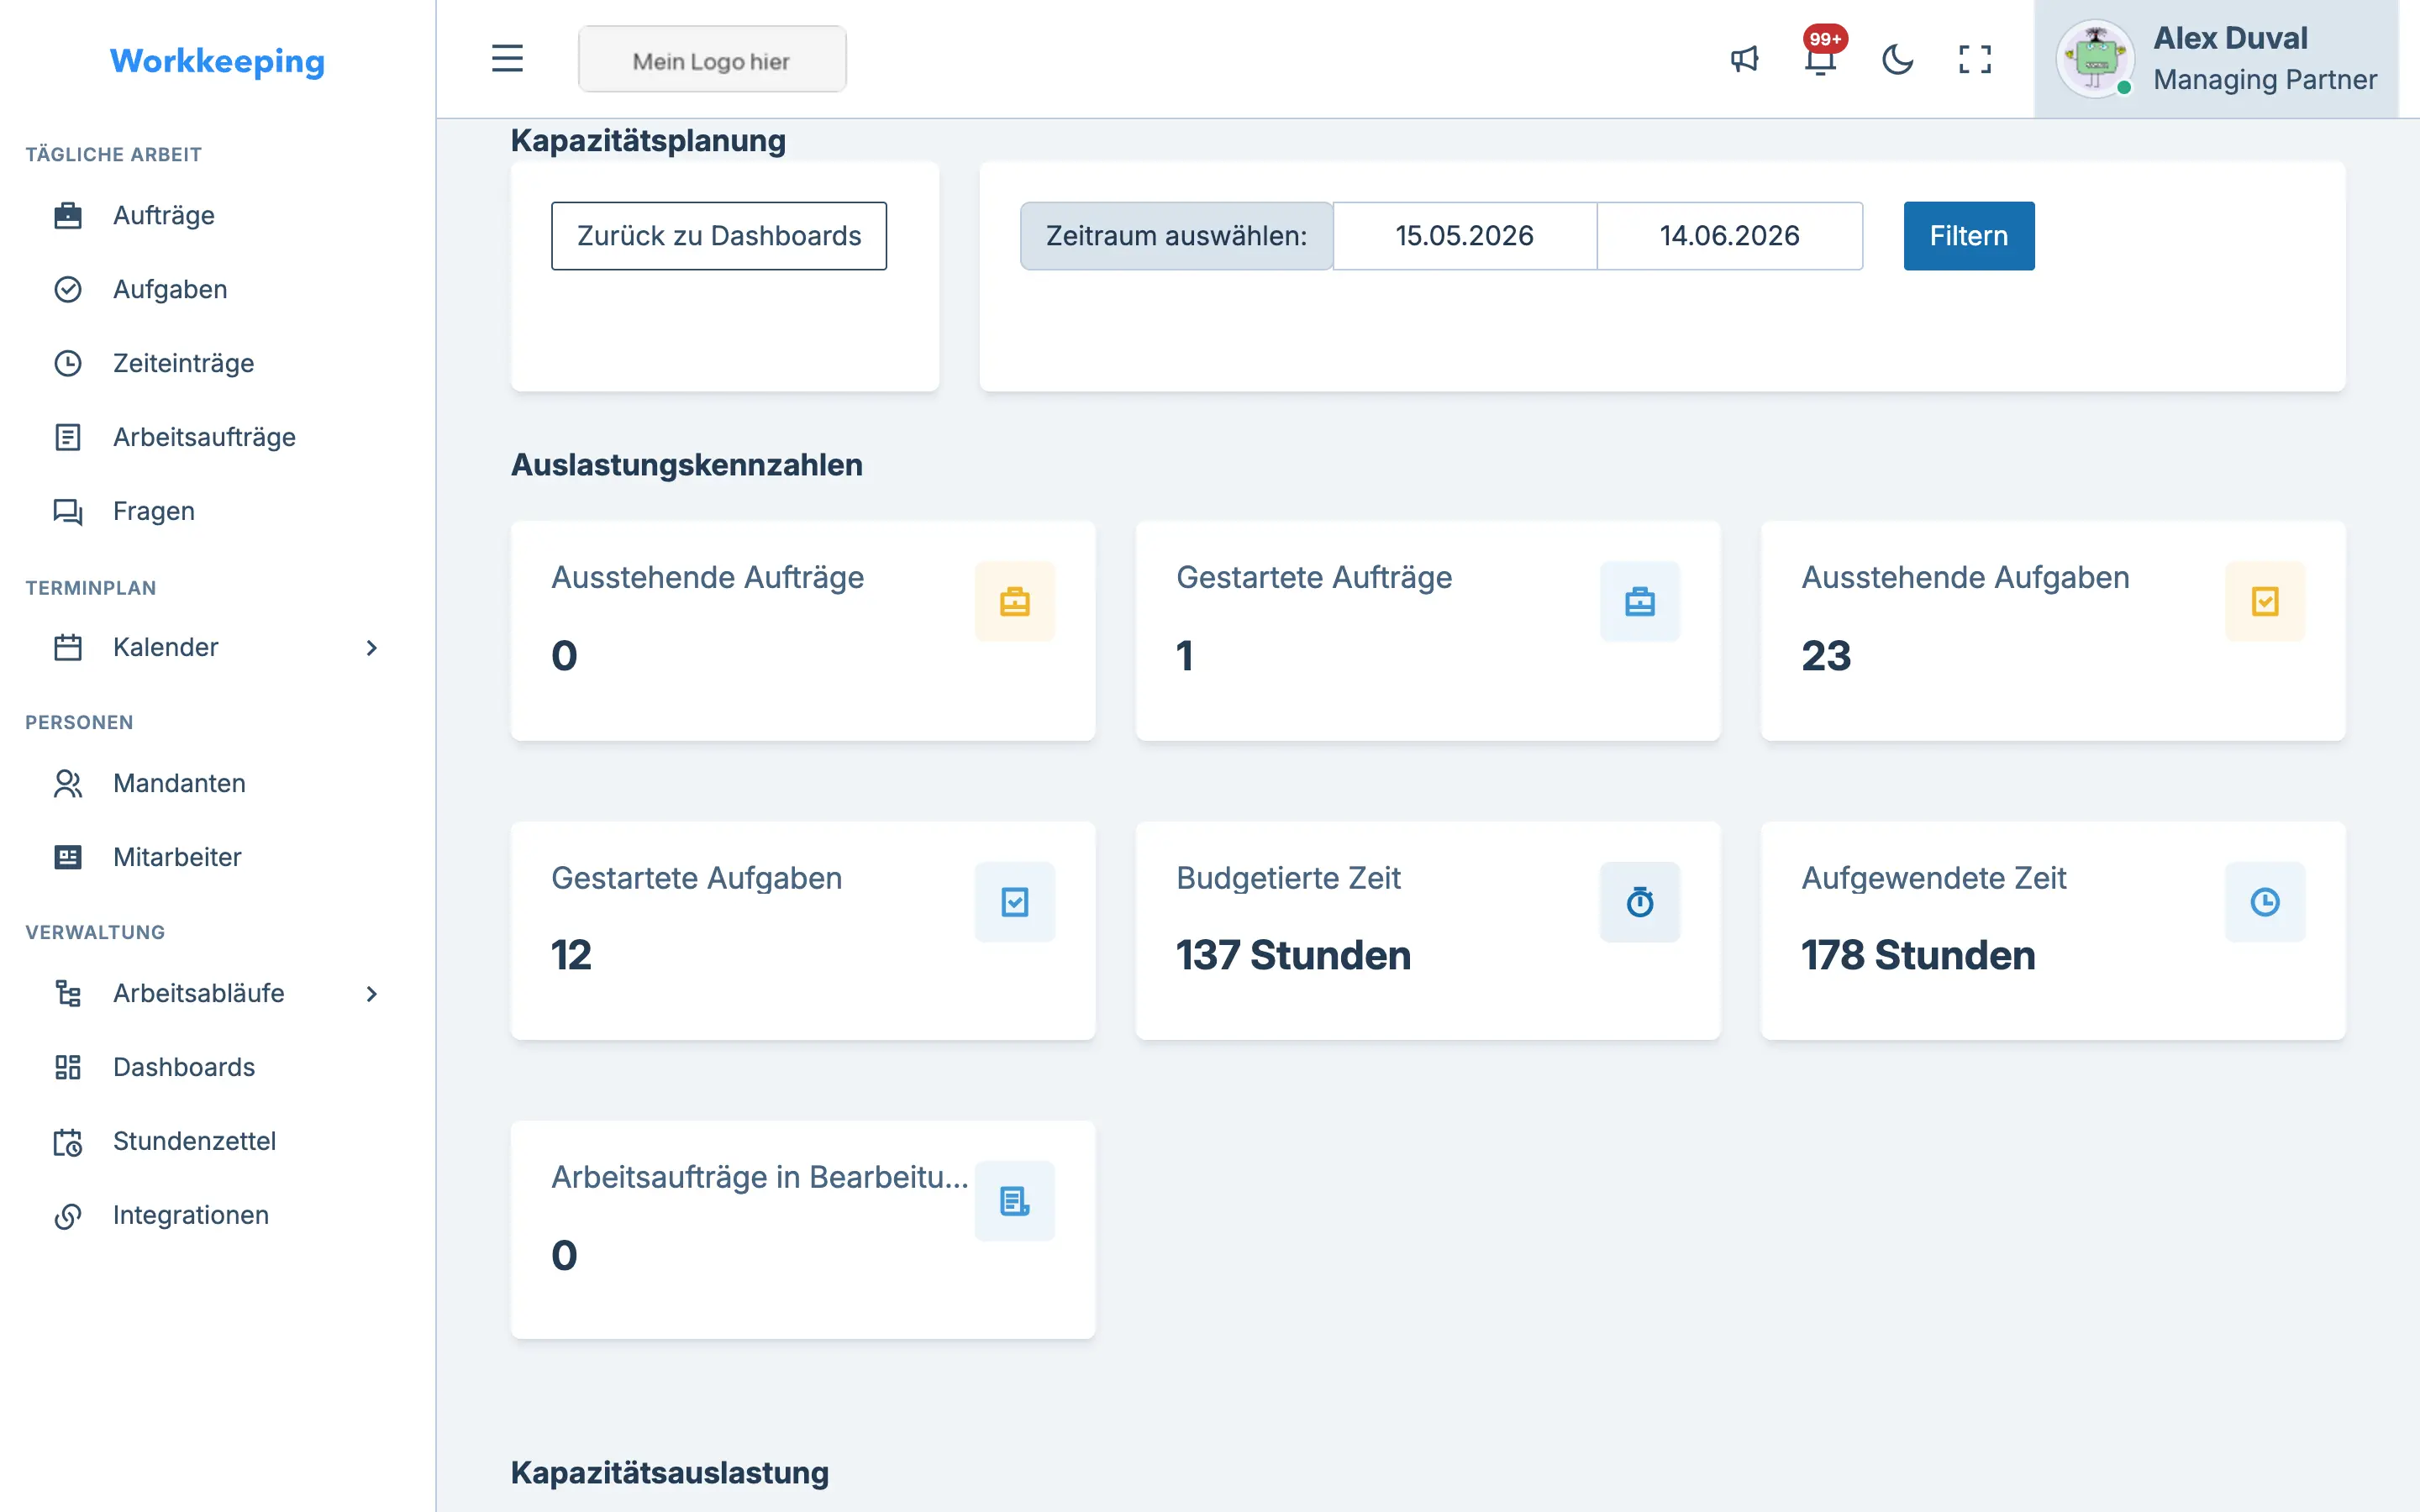This screenshot has height=1512, width=2420.
Task: Open Alex Duval profile menu
Action: tap(2216, 59)
